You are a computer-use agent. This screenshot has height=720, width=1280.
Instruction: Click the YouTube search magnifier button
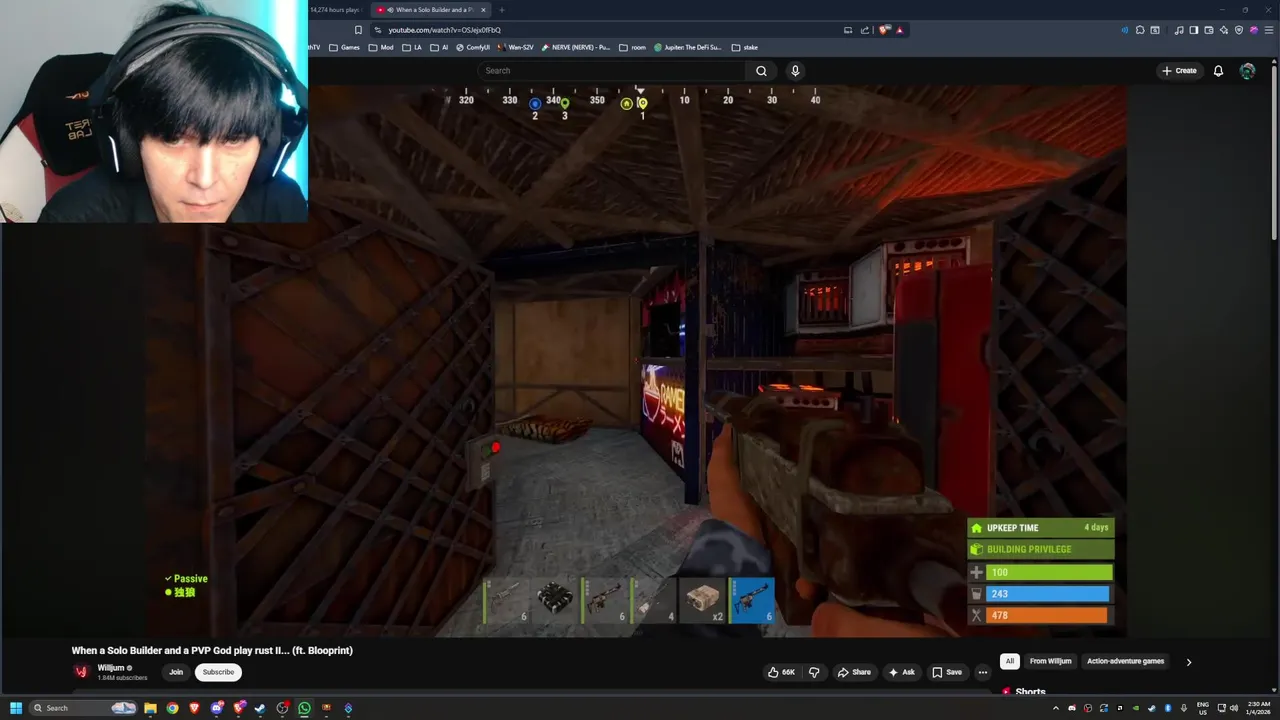click(x=761, y=71)
